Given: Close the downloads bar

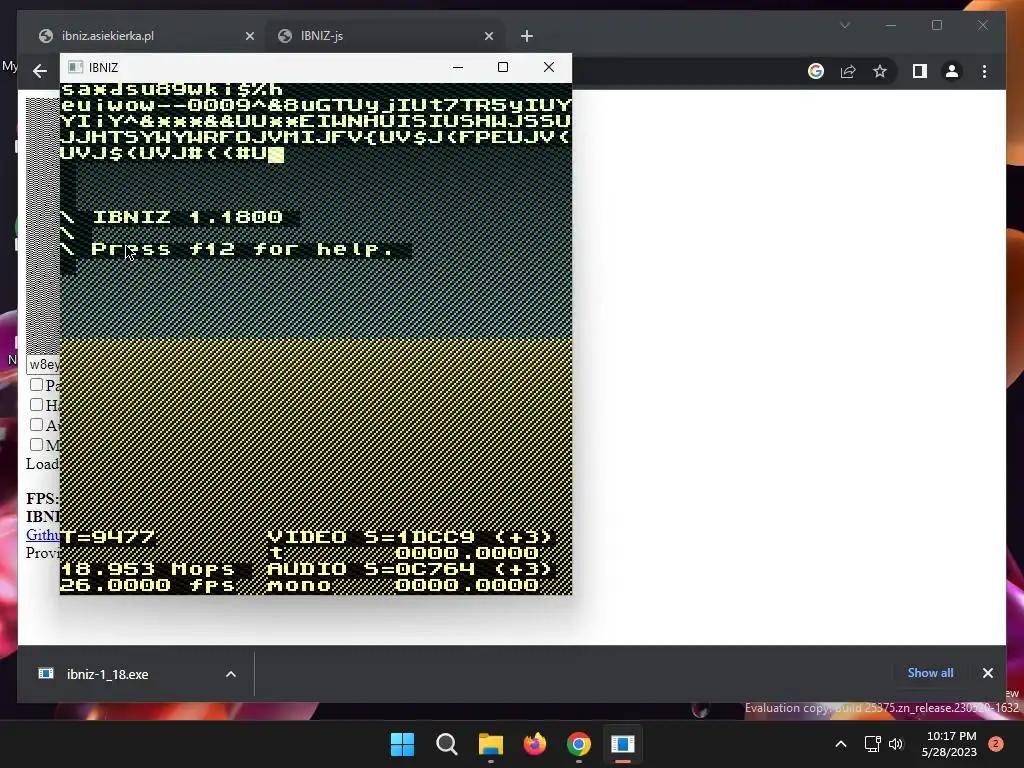Looking at the screenshot, I should point(987,673).
